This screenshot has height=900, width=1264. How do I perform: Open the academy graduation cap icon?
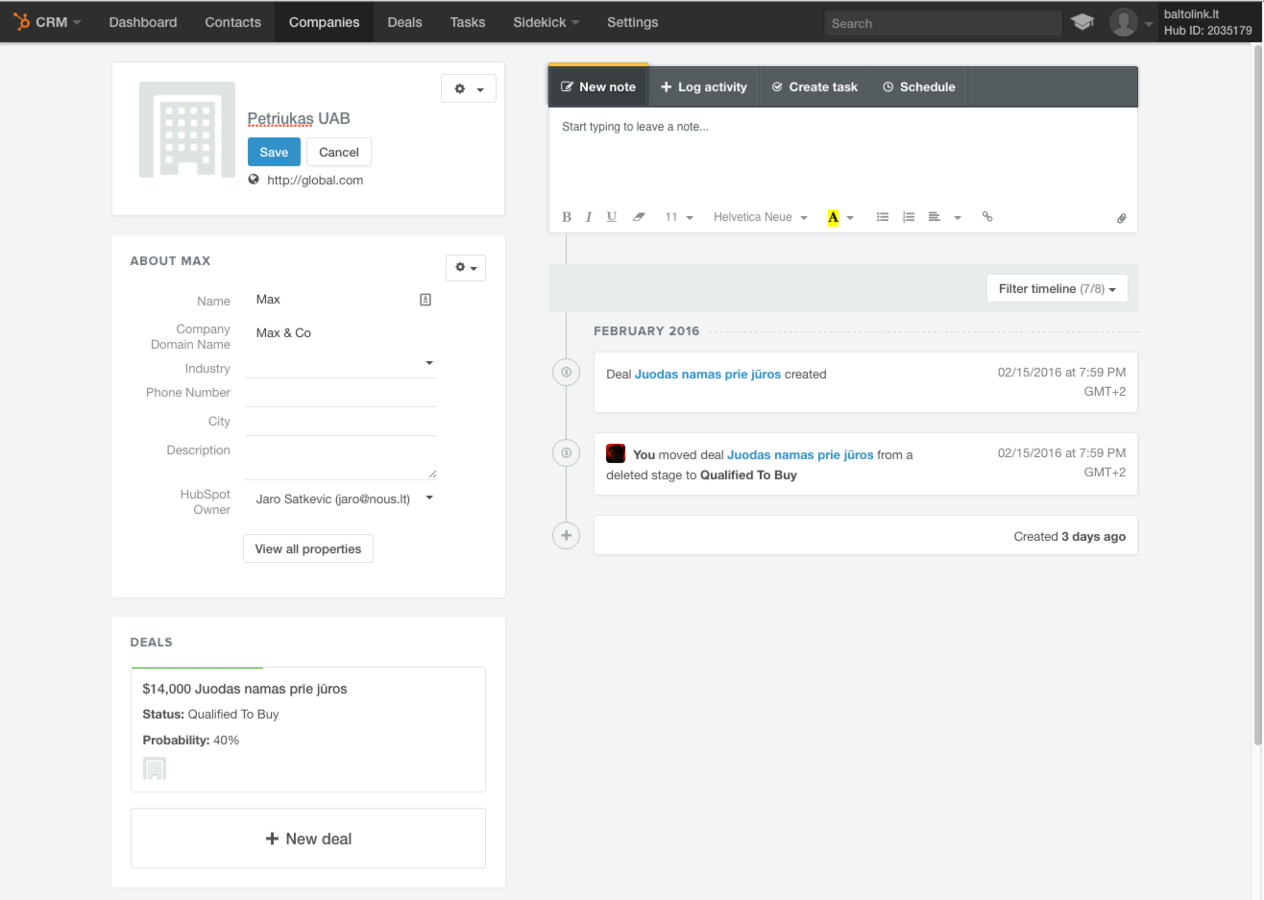[x=1082, y=22]
